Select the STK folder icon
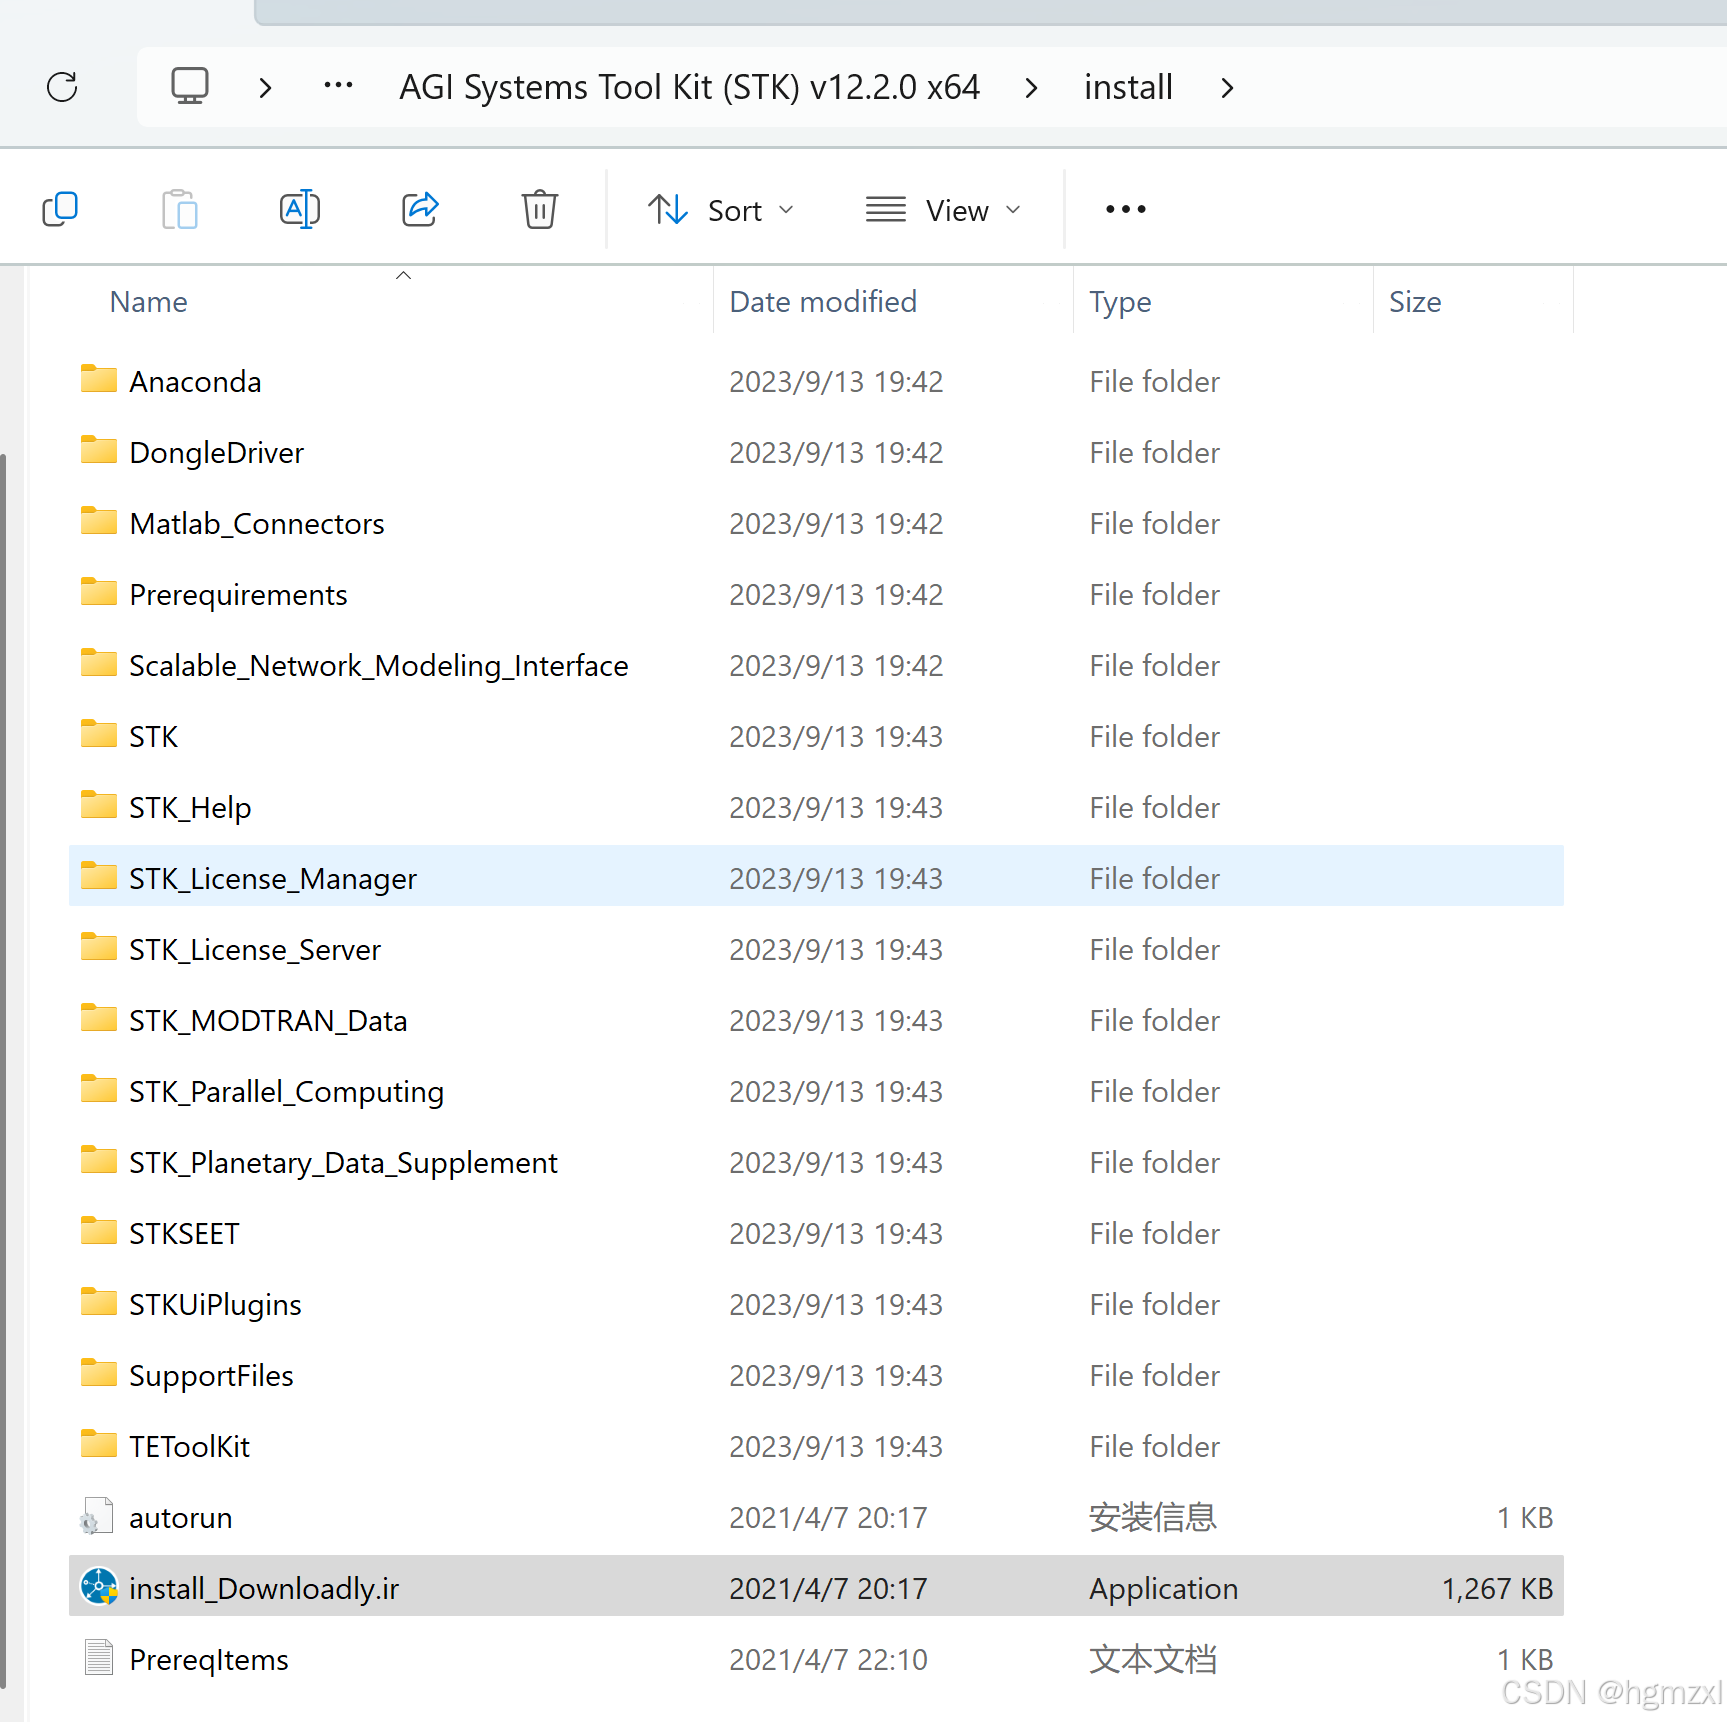 (99, 735)
